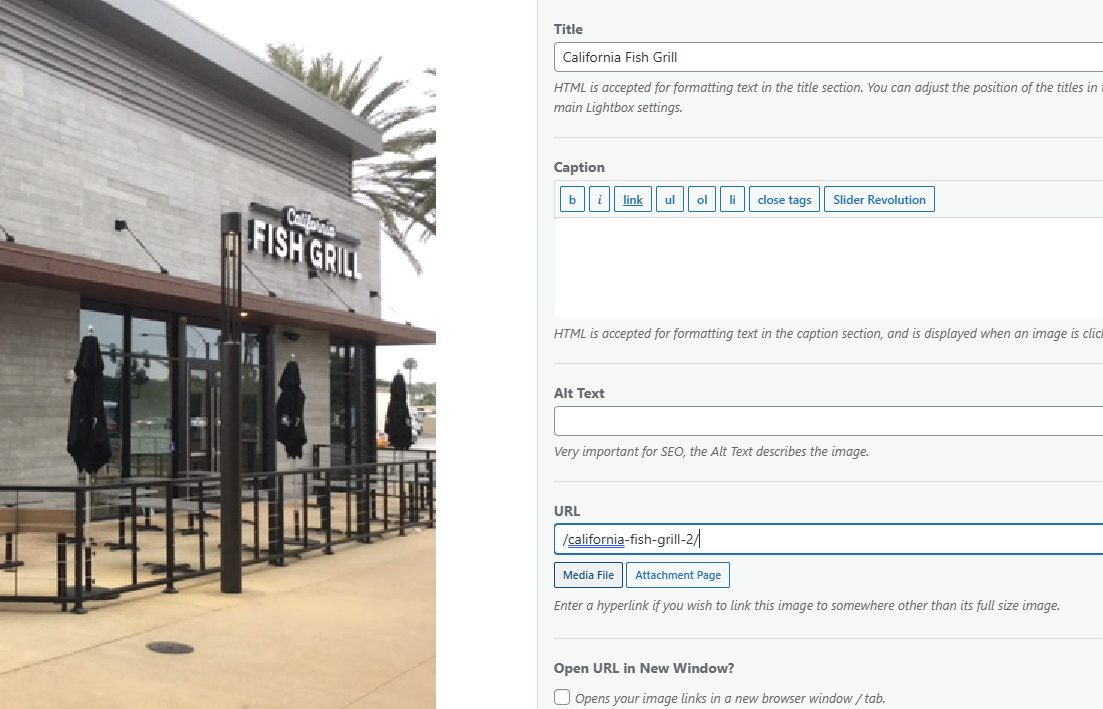The image size is (1103, 709).
Task: Click the 'li' list item button
Action: [732, 200]
